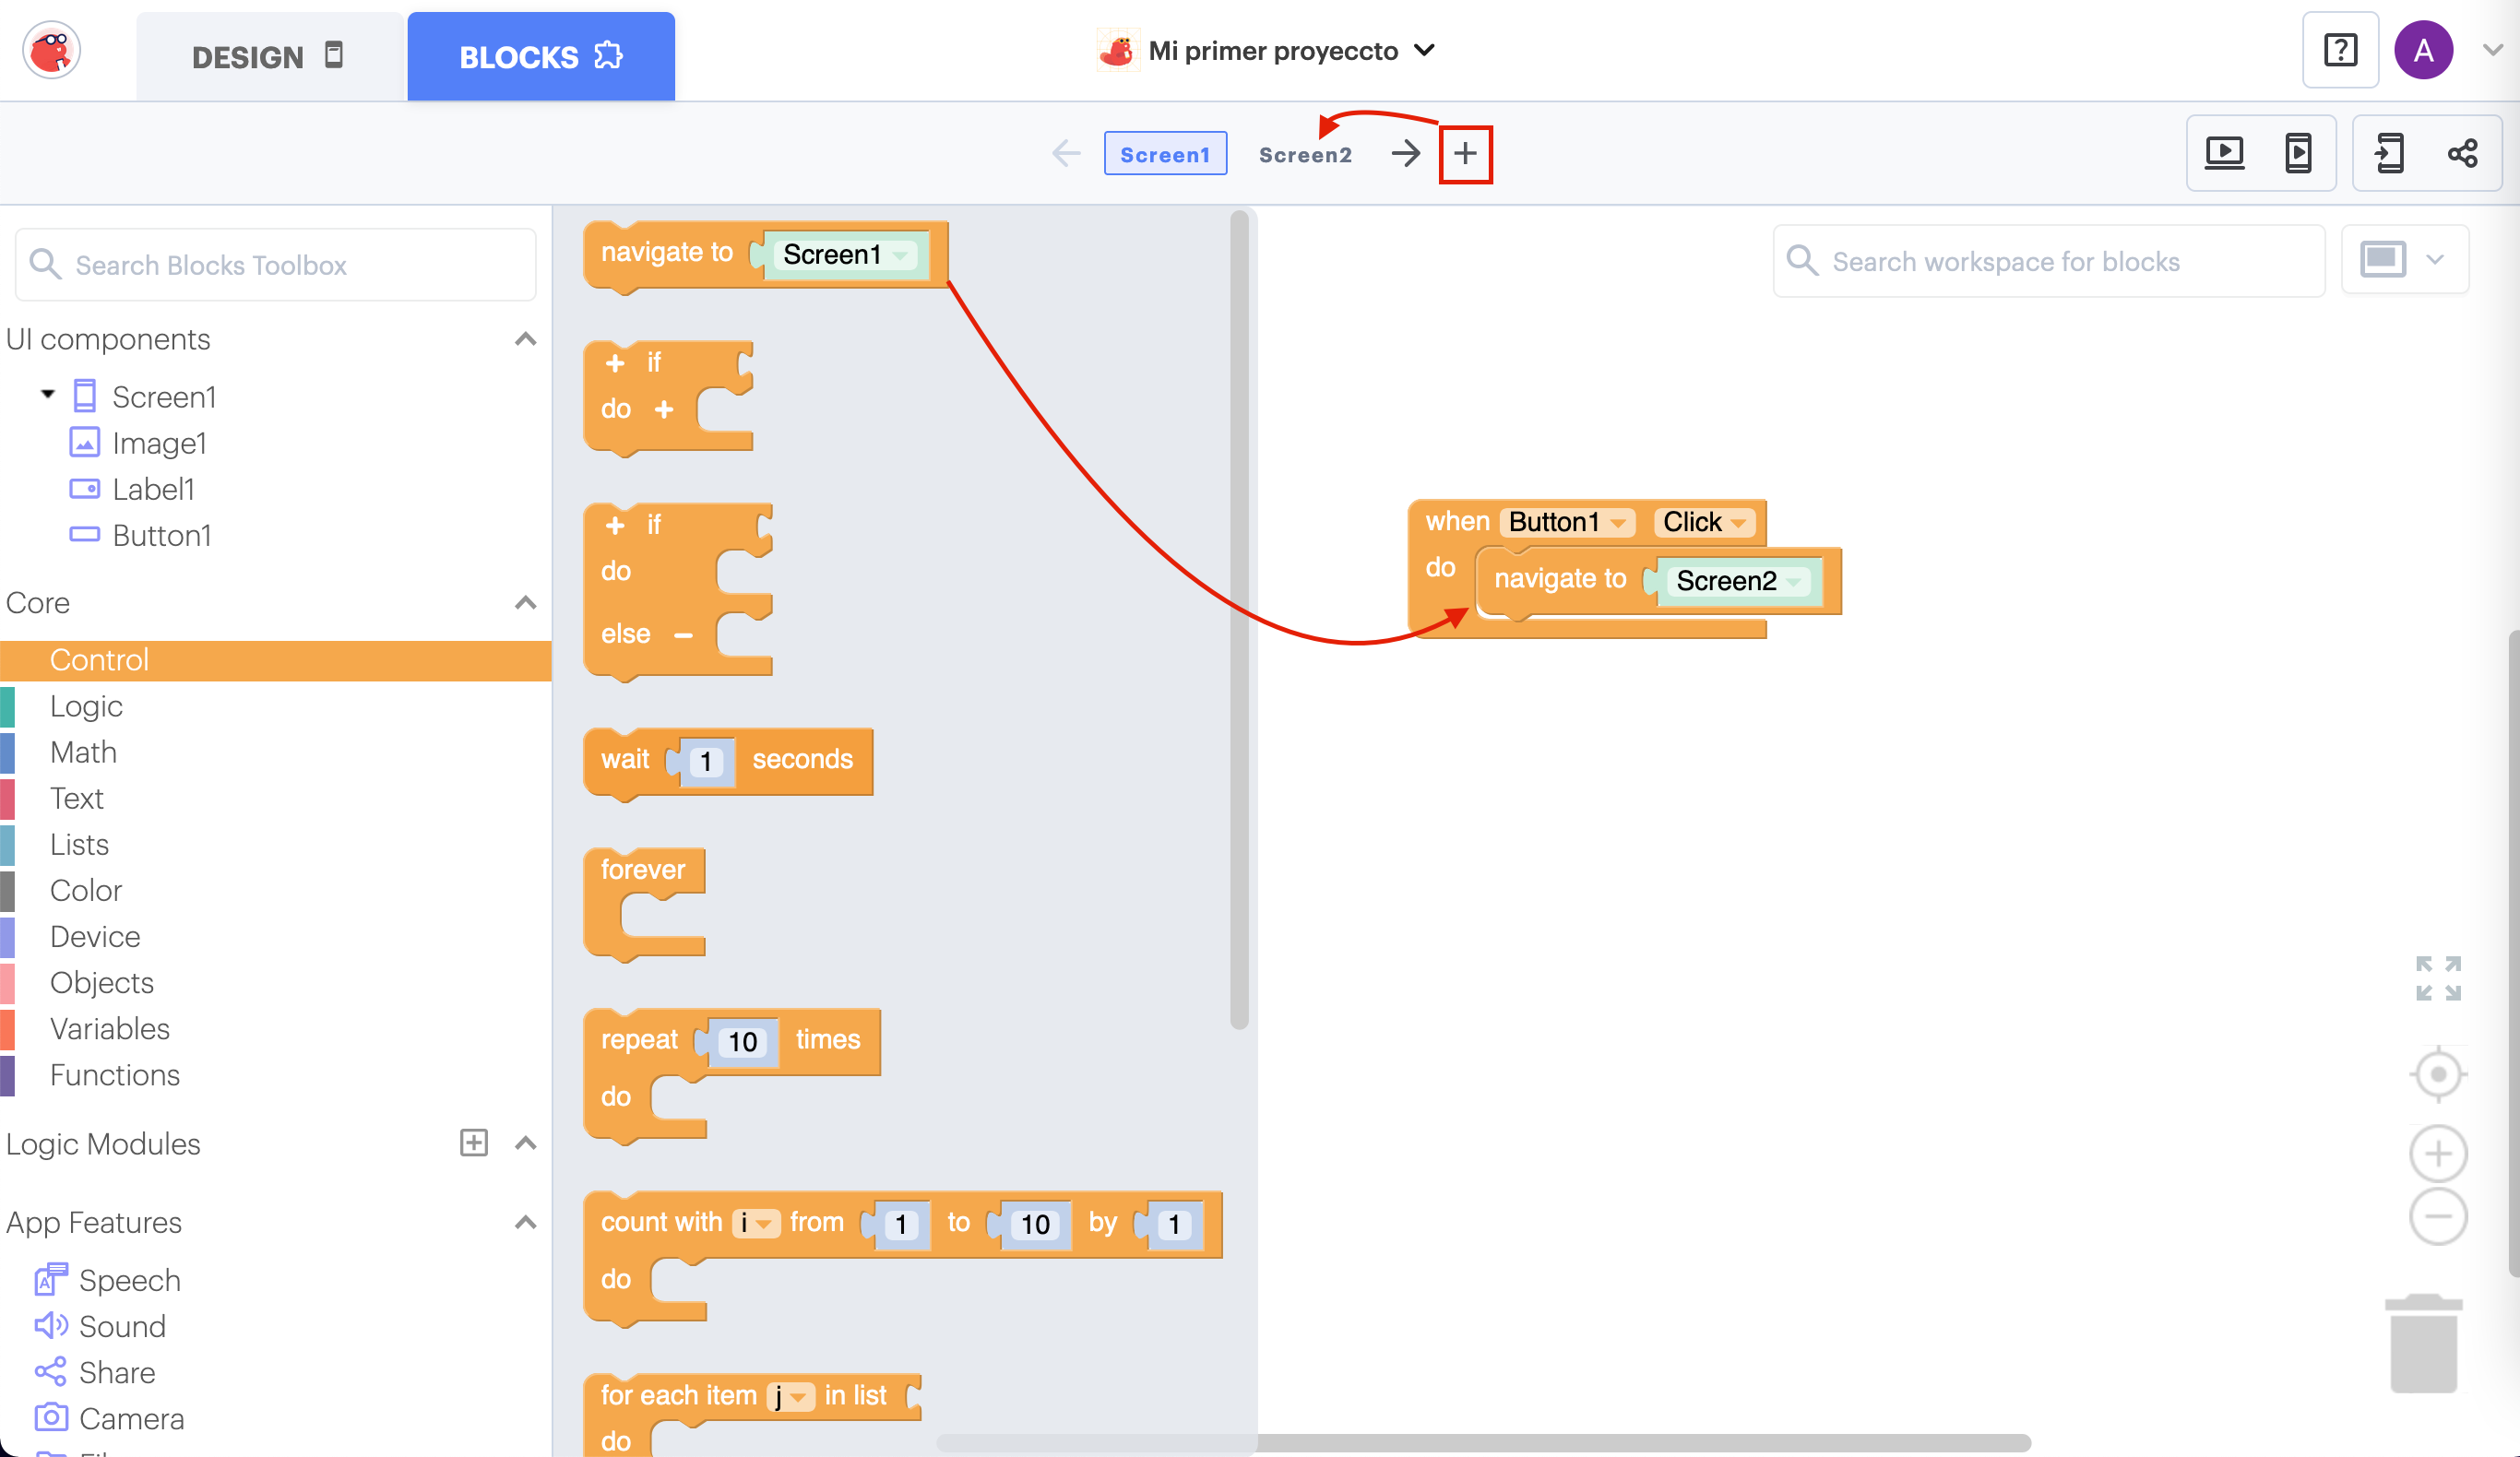Open the project name dropdown
Image resolution: width=2520 pixels, height=1457 pixels.
(x=1425, y=50)
